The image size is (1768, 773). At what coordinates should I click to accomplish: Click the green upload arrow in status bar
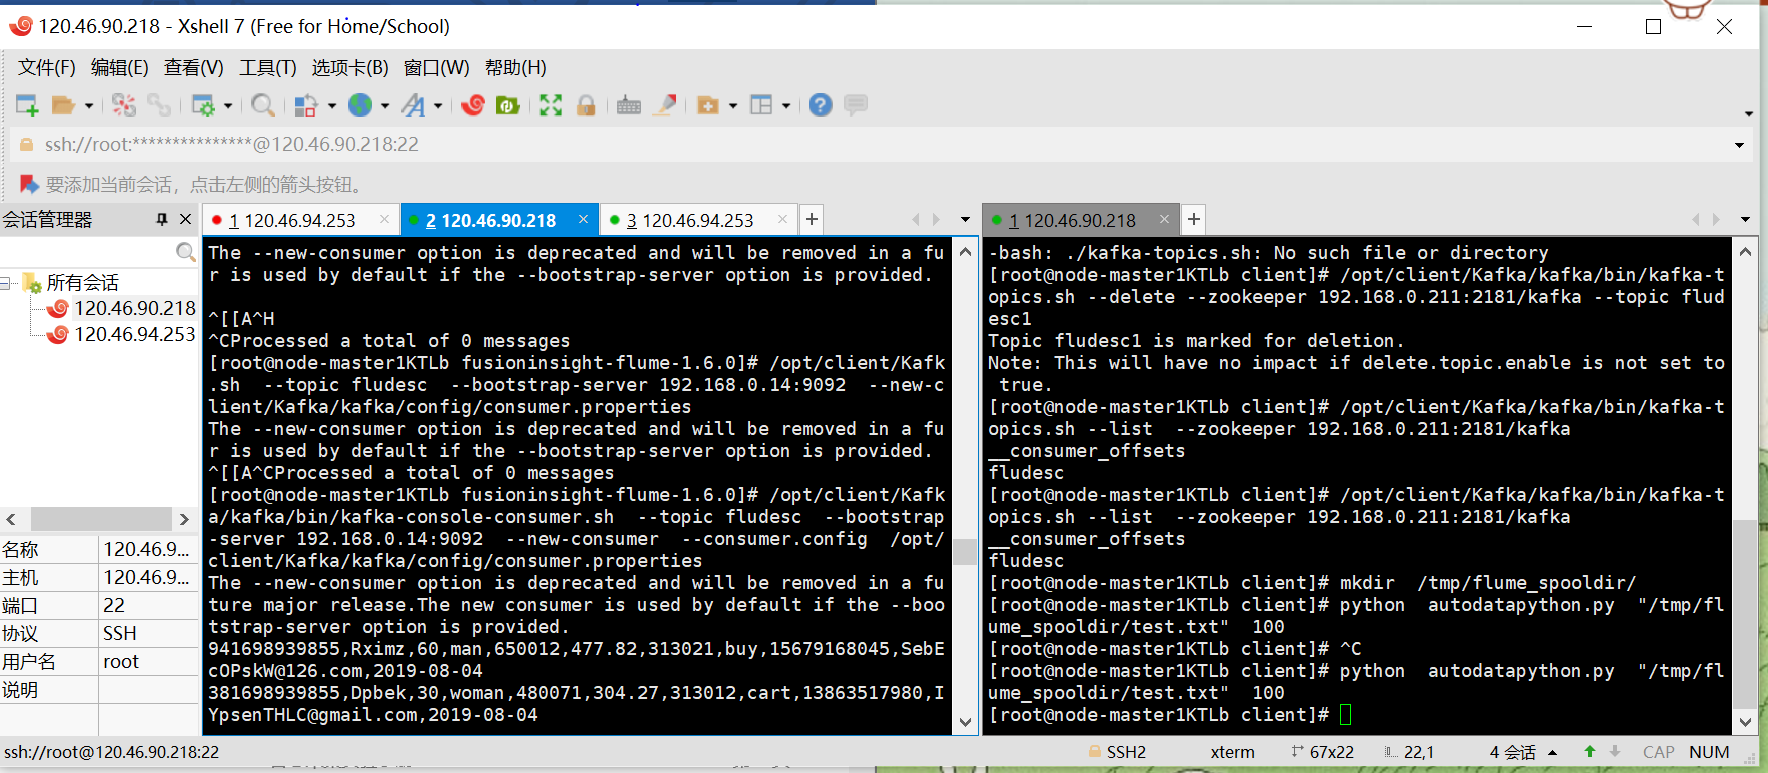point(1590,752)
